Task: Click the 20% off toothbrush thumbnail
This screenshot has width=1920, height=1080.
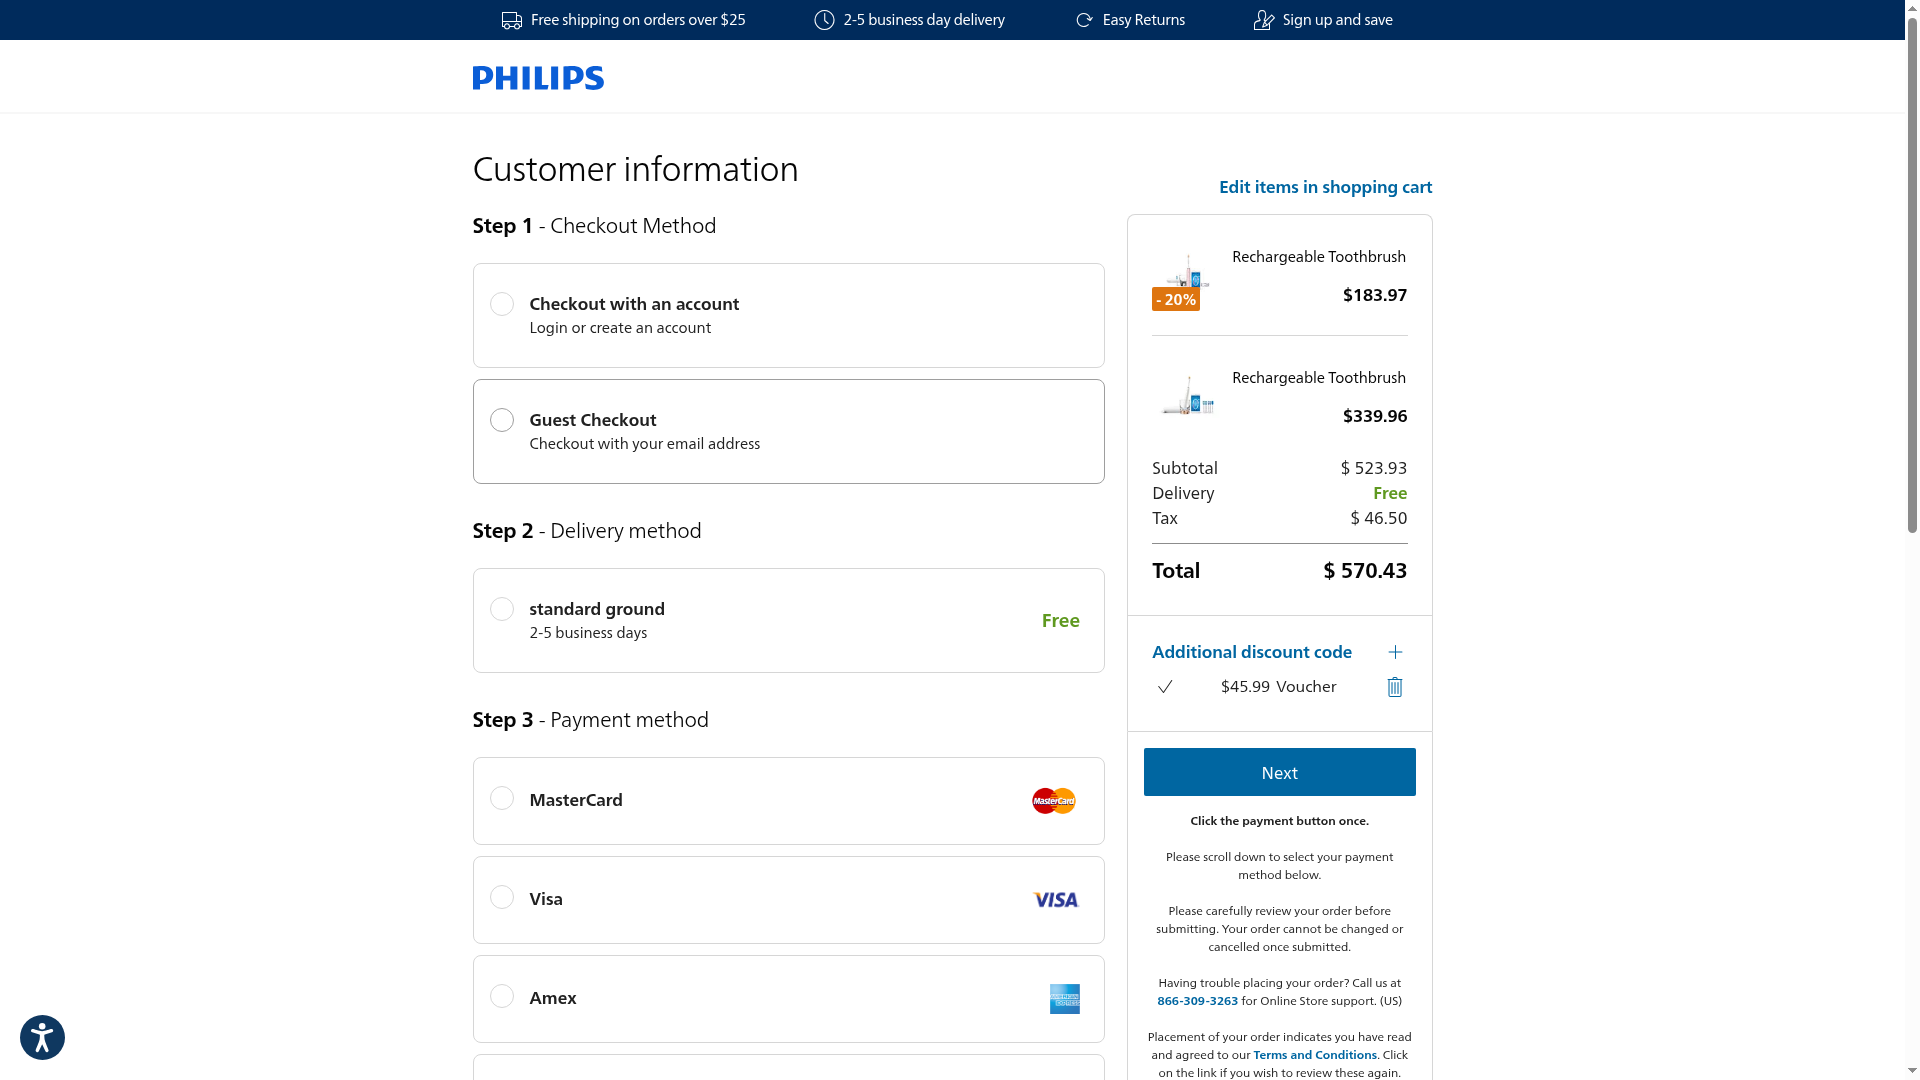Action: coord(1186,278)
